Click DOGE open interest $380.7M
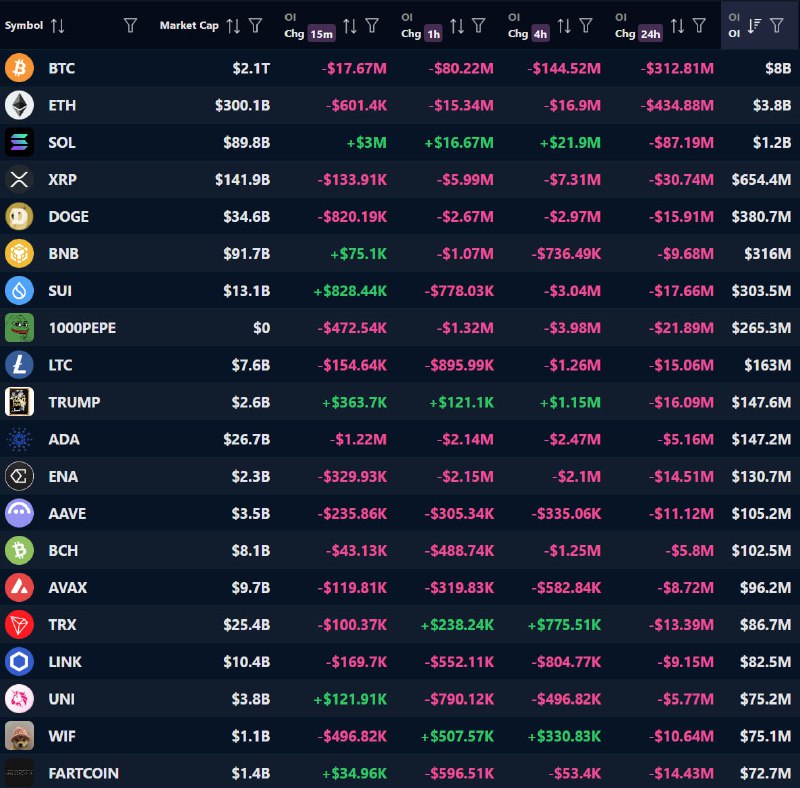 (761, 217)
